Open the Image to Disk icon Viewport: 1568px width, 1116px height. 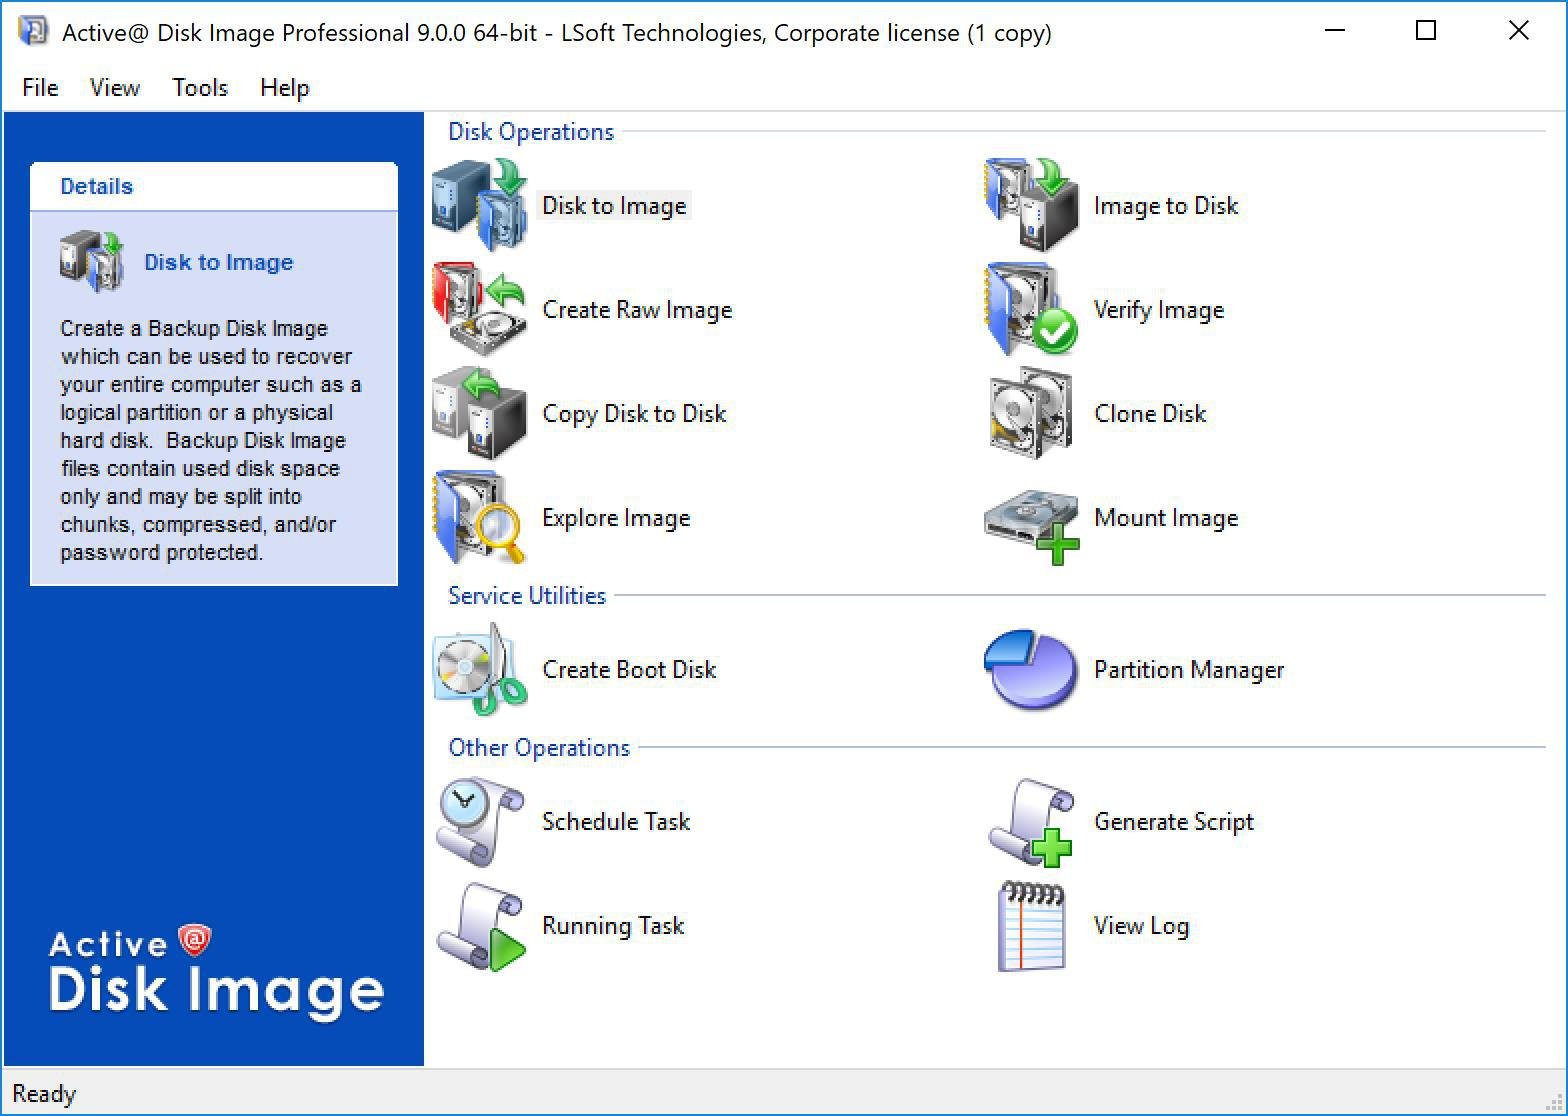tap(1031, 205)
